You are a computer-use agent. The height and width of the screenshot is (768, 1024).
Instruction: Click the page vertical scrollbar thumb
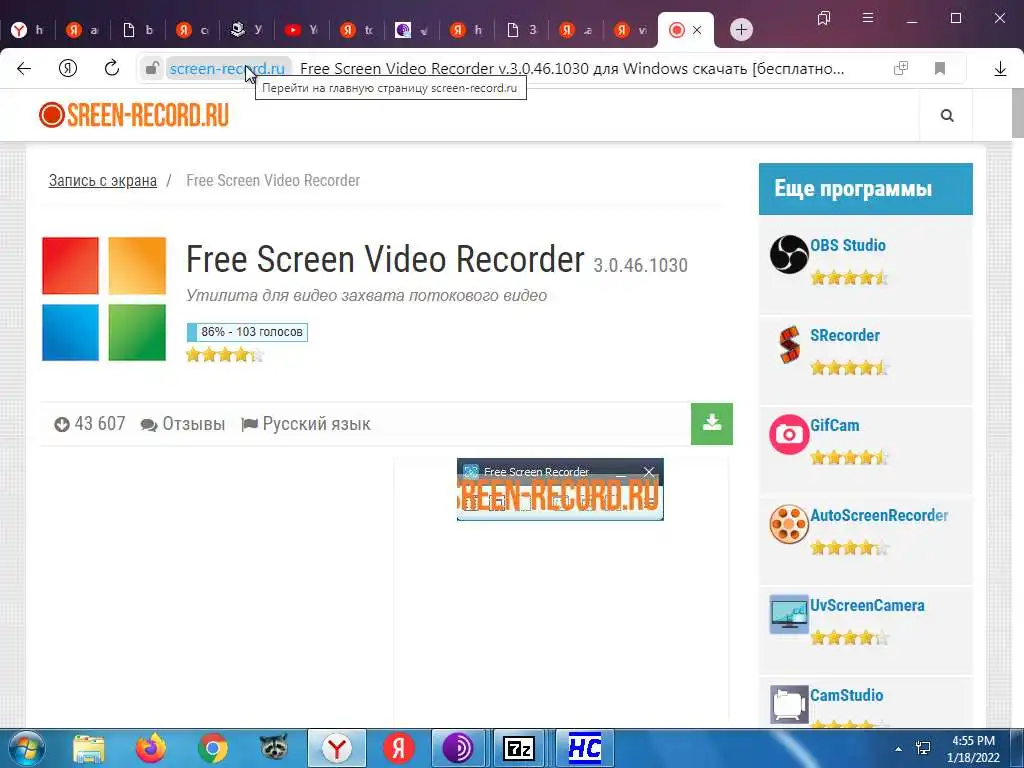coord(1017,114)
